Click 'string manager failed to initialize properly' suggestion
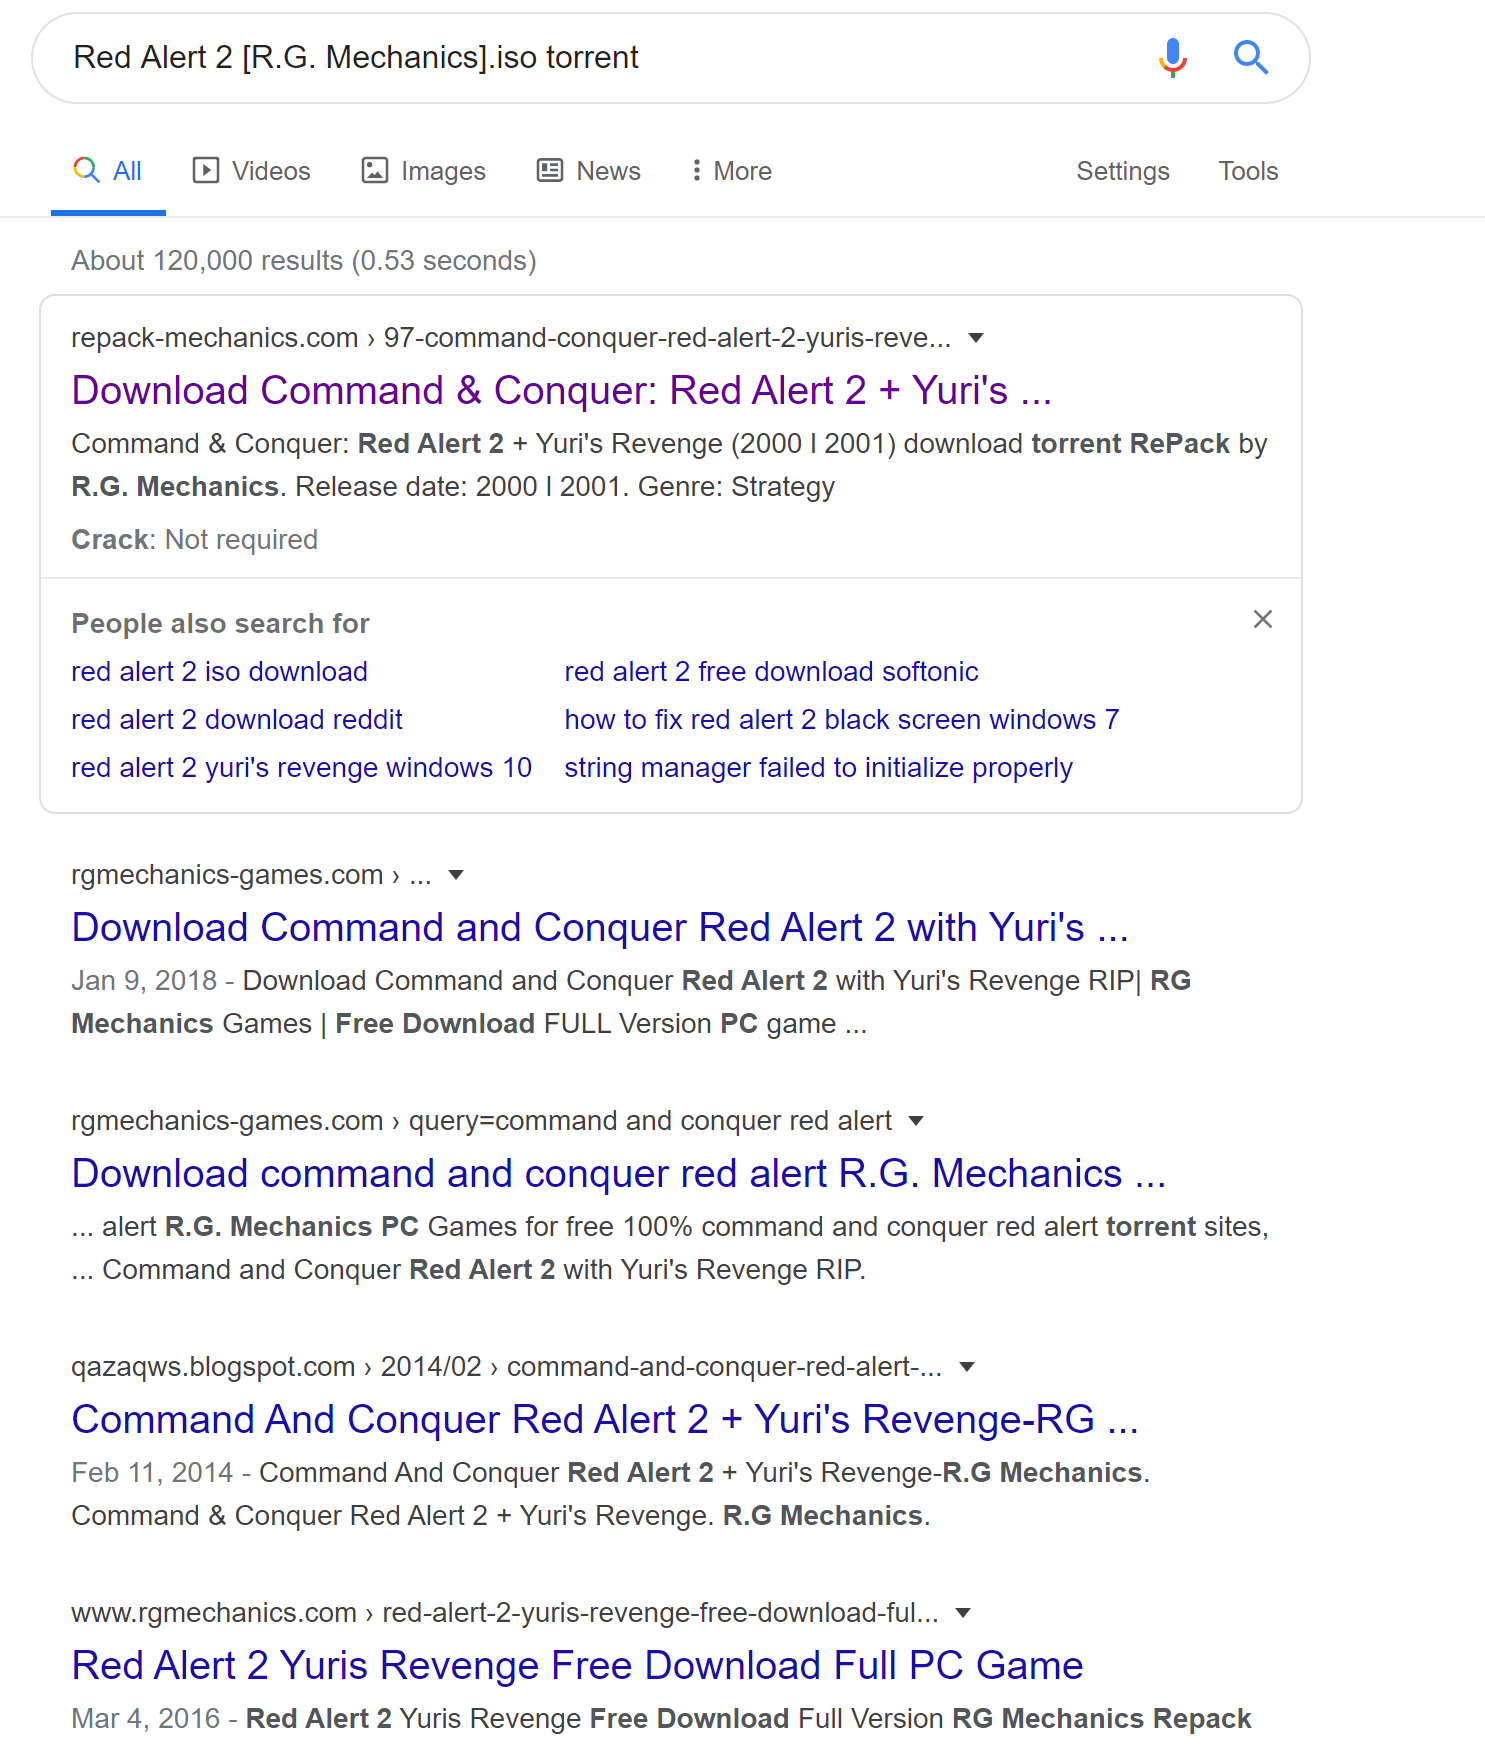Screen dimensions: 1485x1744 pos(817,768)
